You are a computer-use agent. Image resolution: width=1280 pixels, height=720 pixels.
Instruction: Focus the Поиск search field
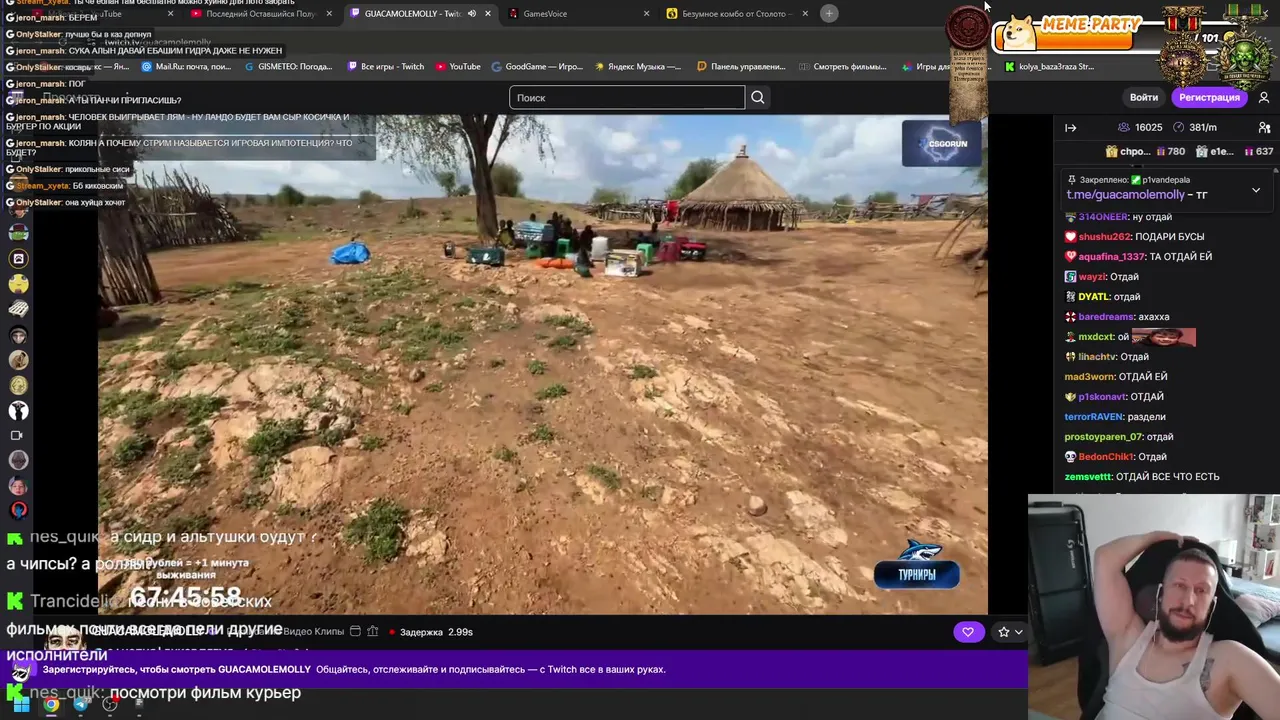tap(627, 97)
